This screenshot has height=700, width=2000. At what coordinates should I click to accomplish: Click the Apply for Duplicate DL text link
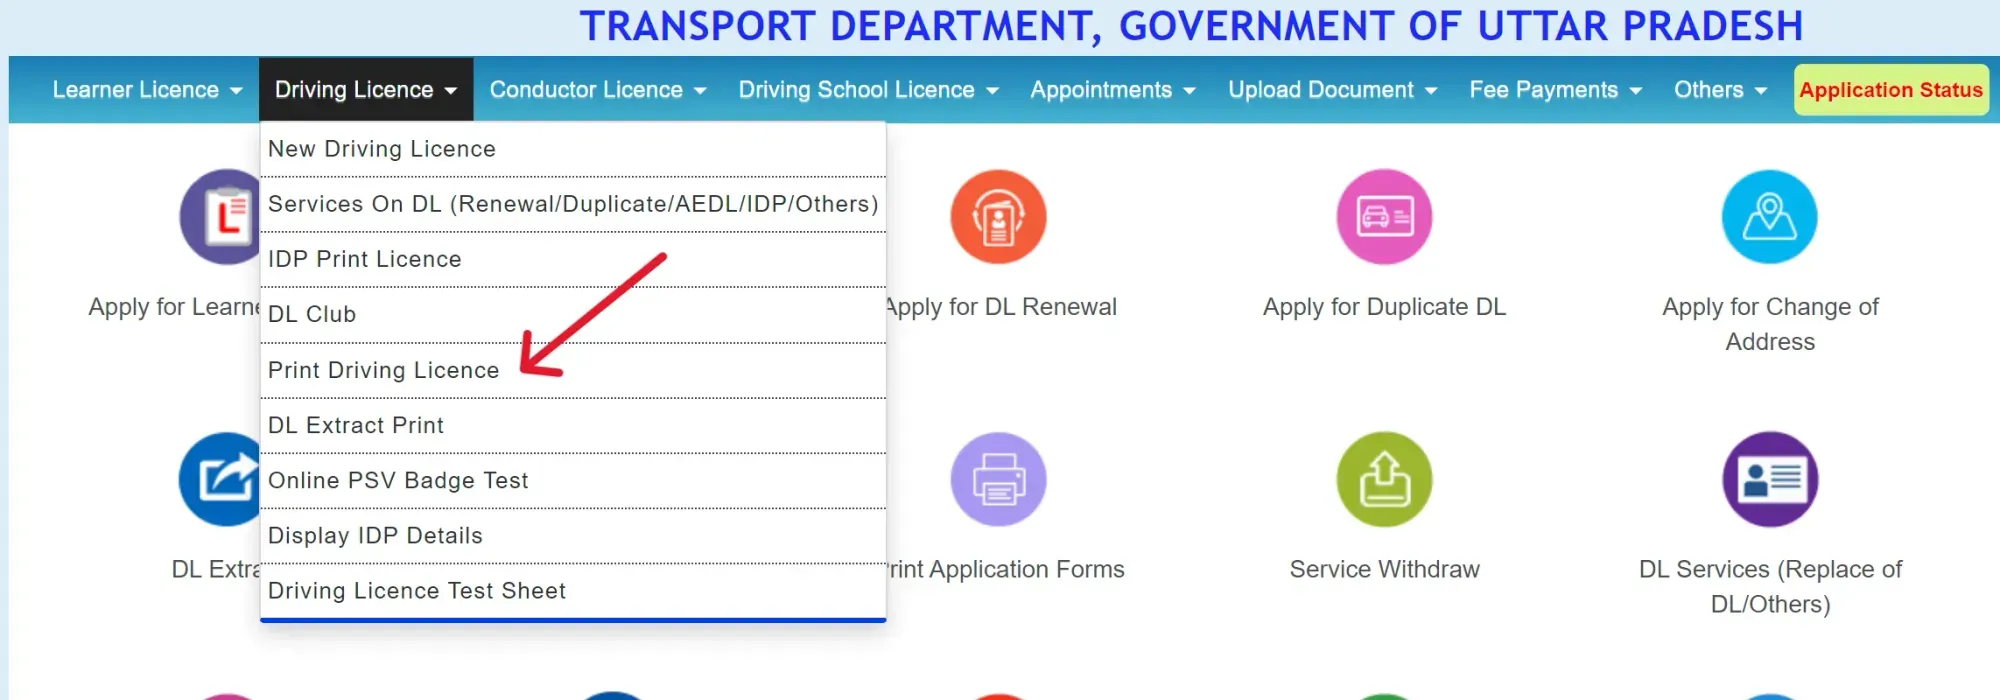(x=1384, y=307)
